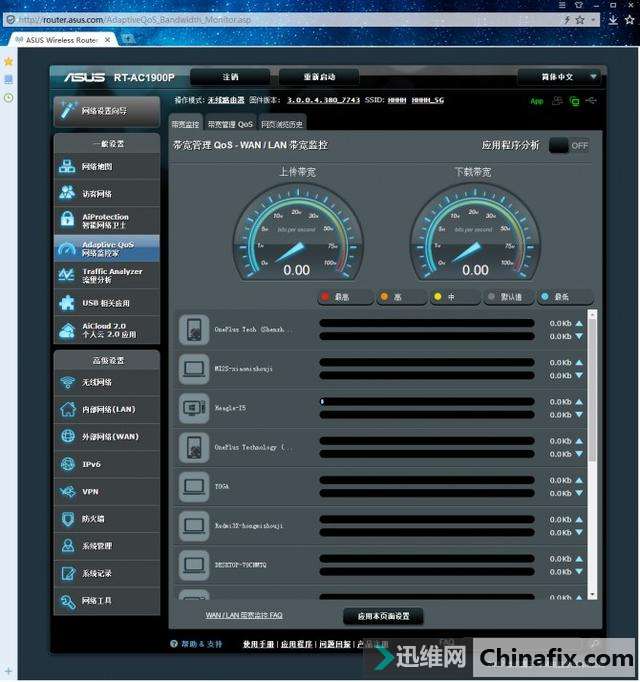640x682 pixels.
Task: Bookmark page with address bar star
Action: (x=580, y=20)
